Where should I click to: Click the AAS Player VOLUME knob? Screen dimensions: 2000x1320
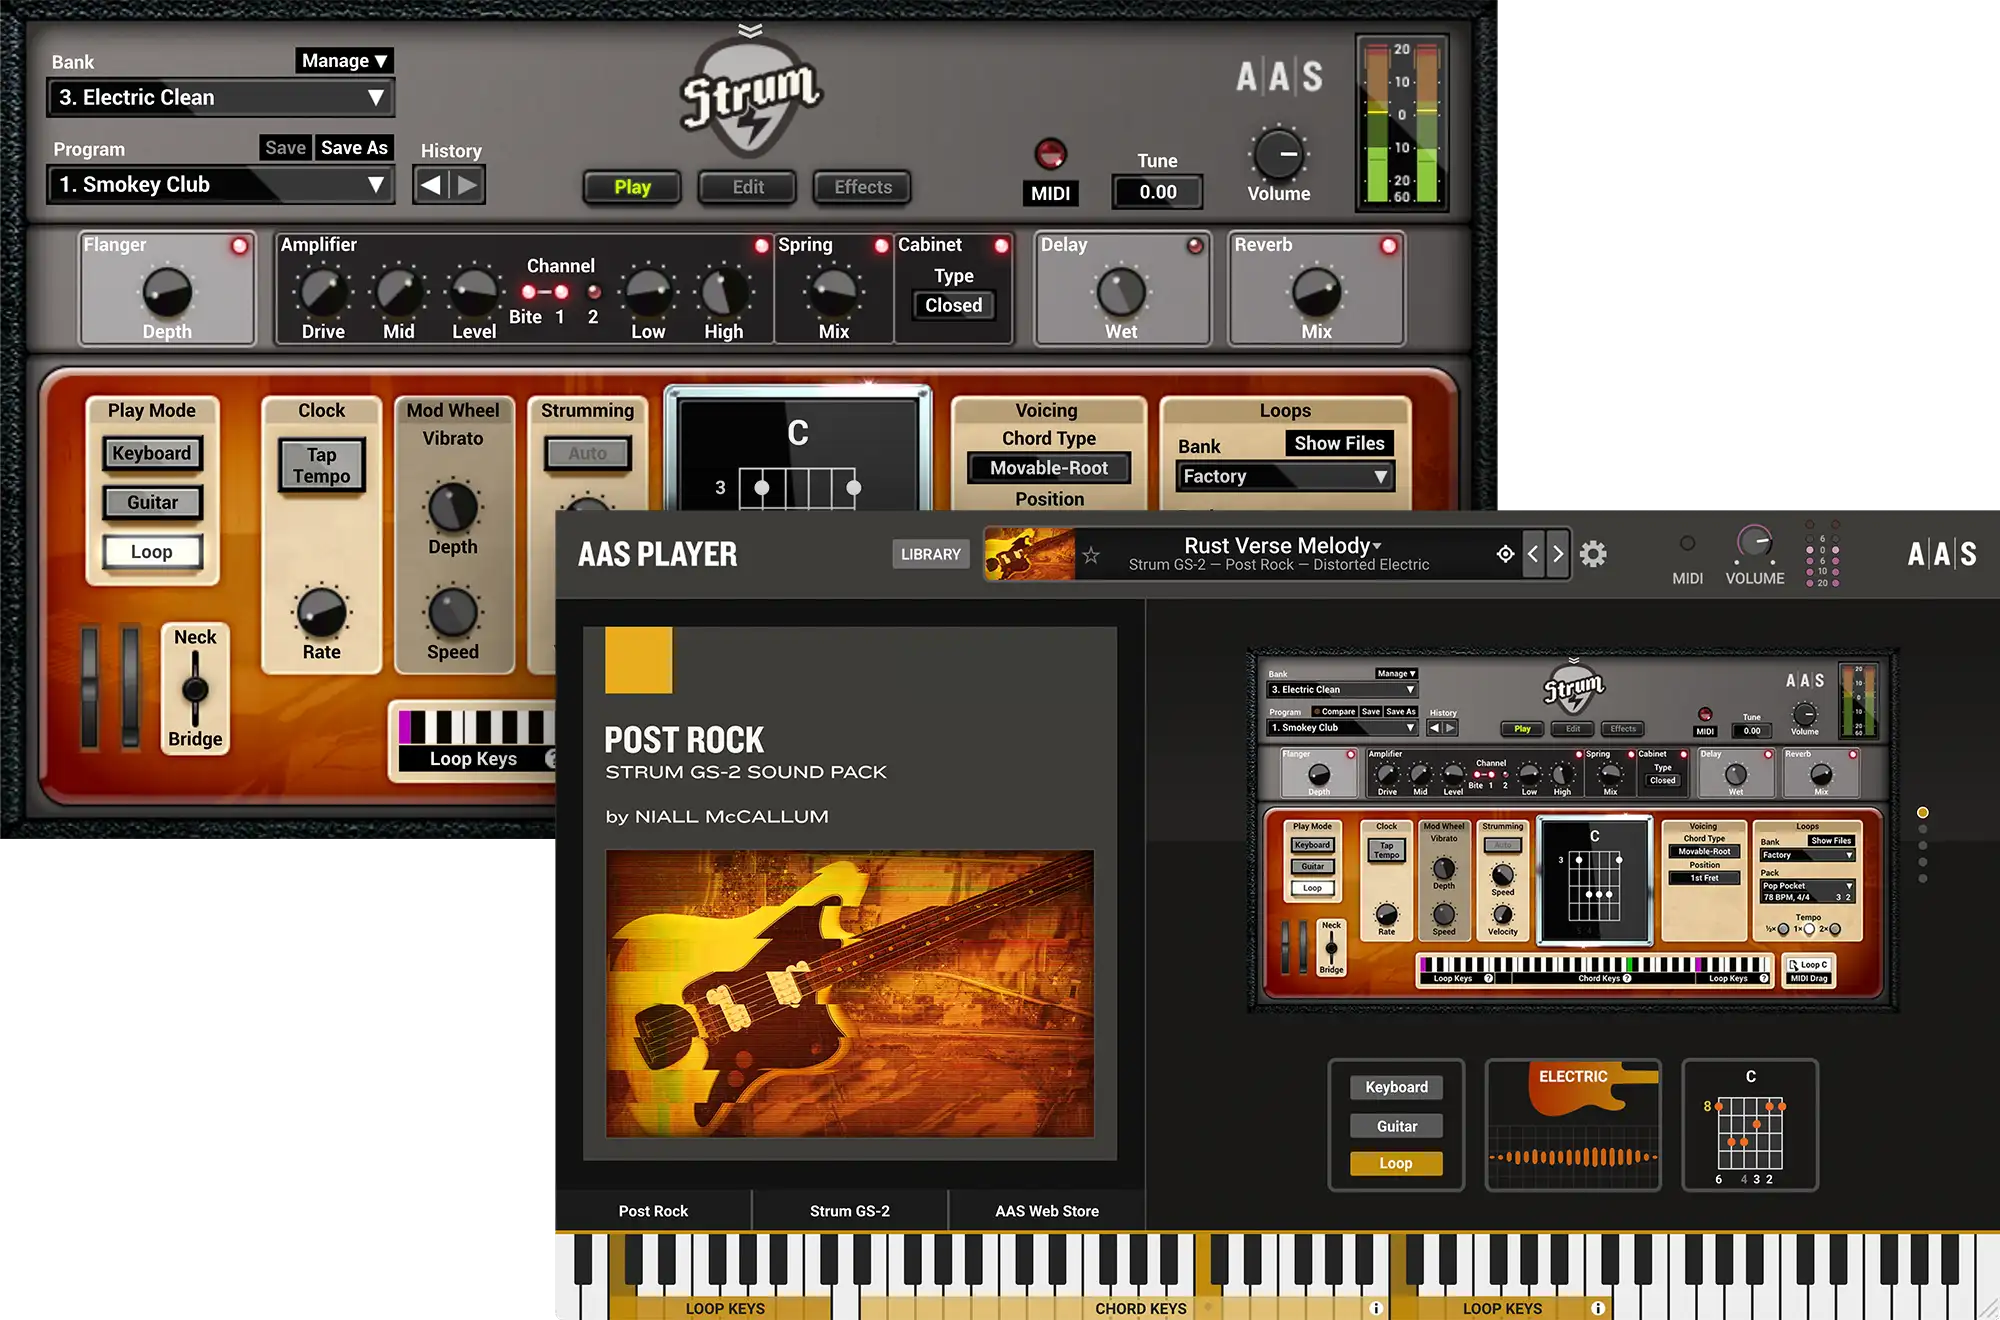(x=1754, y=542)
